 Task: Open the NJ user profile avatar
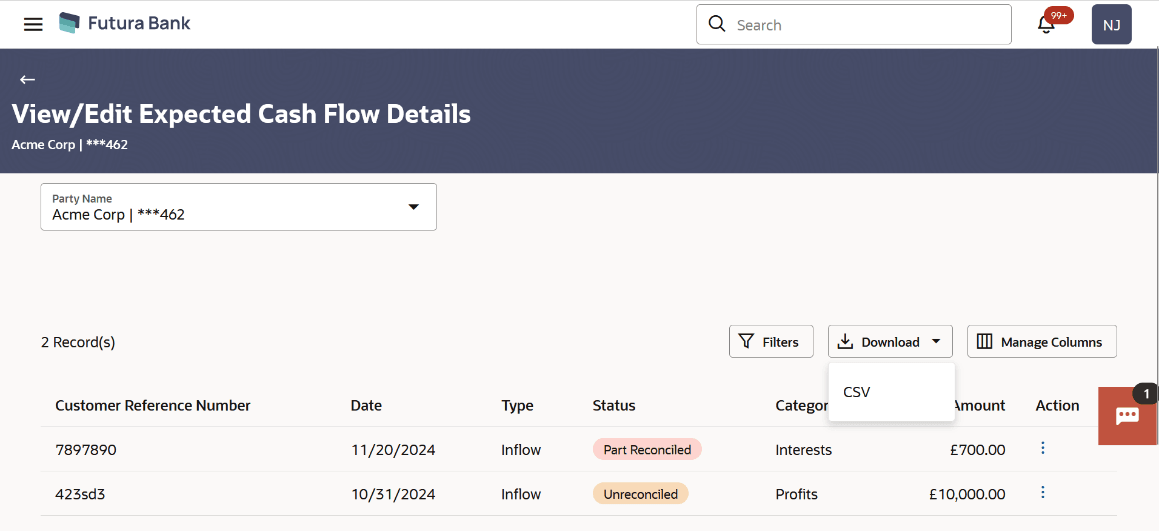pos(1111,25)
